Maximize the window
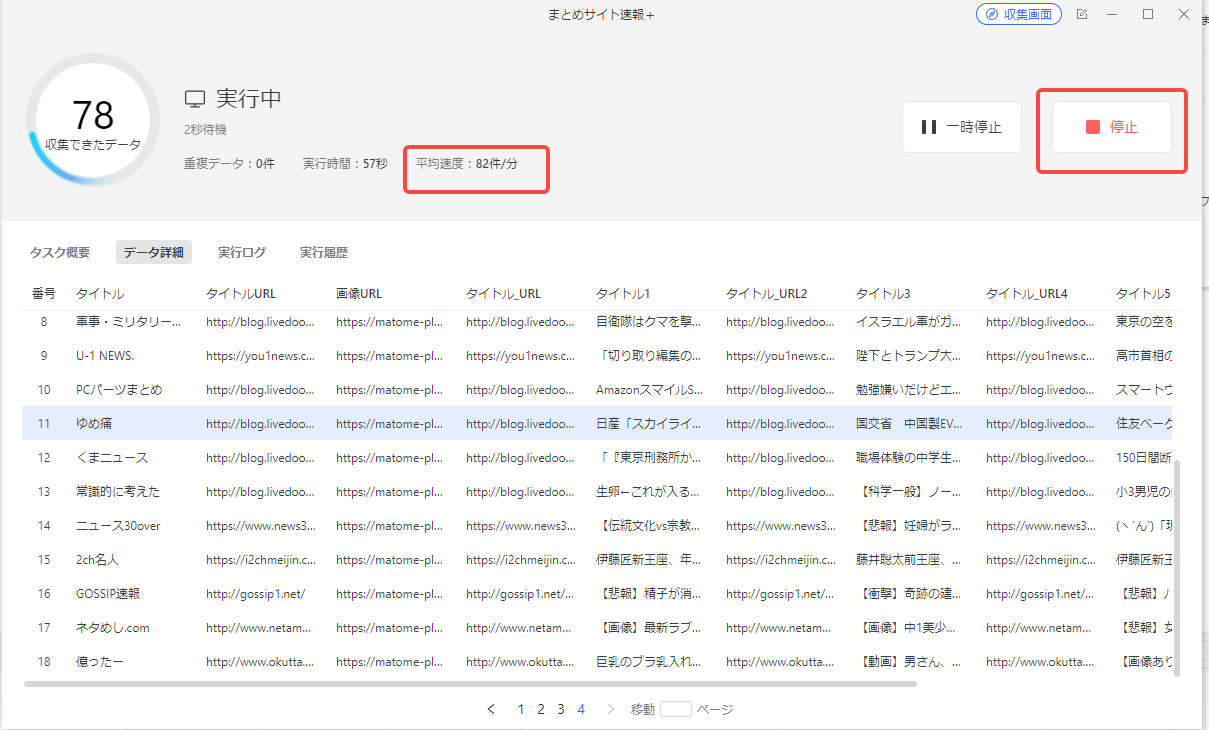 click(x=1148, y=15)
